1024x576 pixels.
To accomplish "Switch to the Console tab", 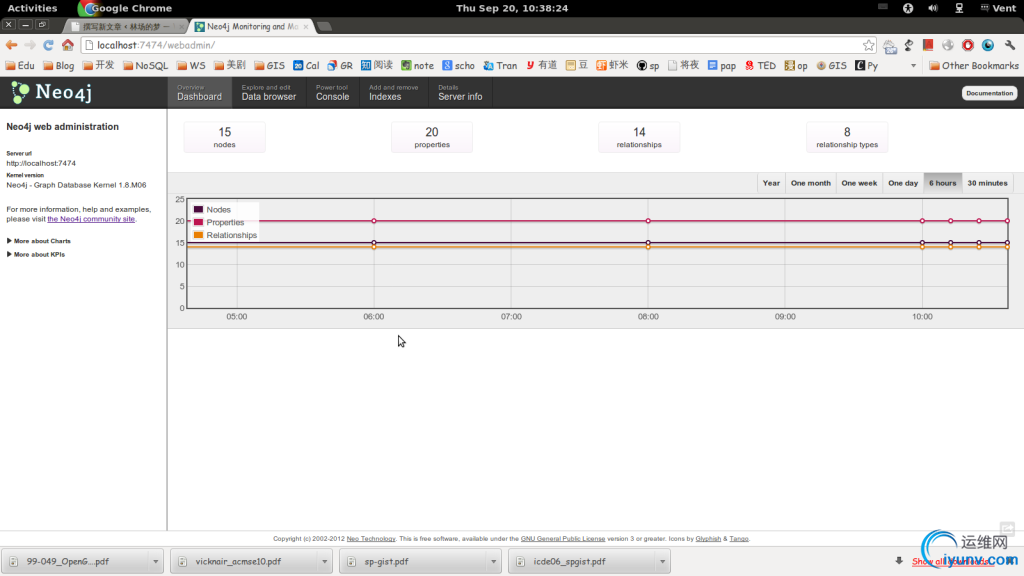I will click(332, 93).
